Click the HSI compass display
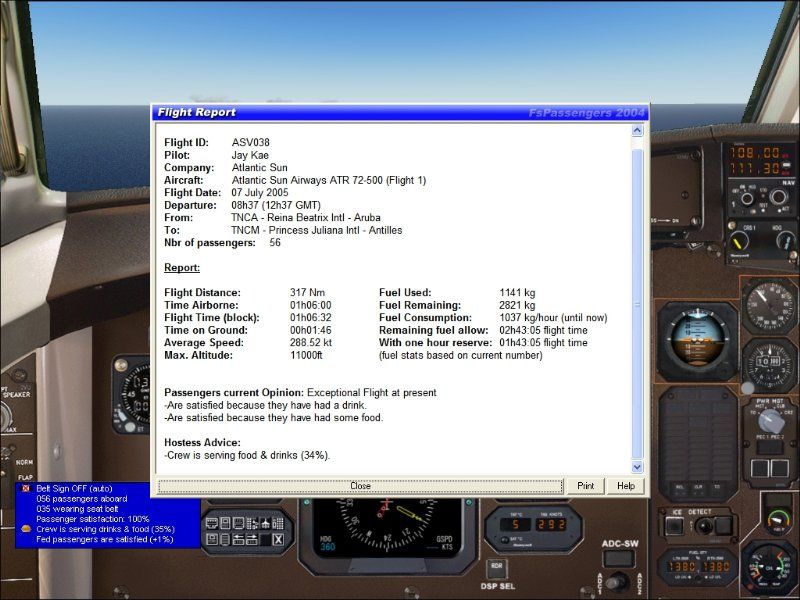This screenshot has width=800, height=600. click(x=386, y=528)
